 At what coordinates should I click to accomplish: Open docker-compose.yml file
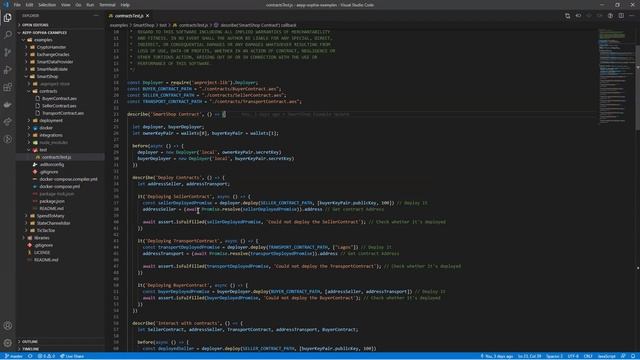[60, 187]
